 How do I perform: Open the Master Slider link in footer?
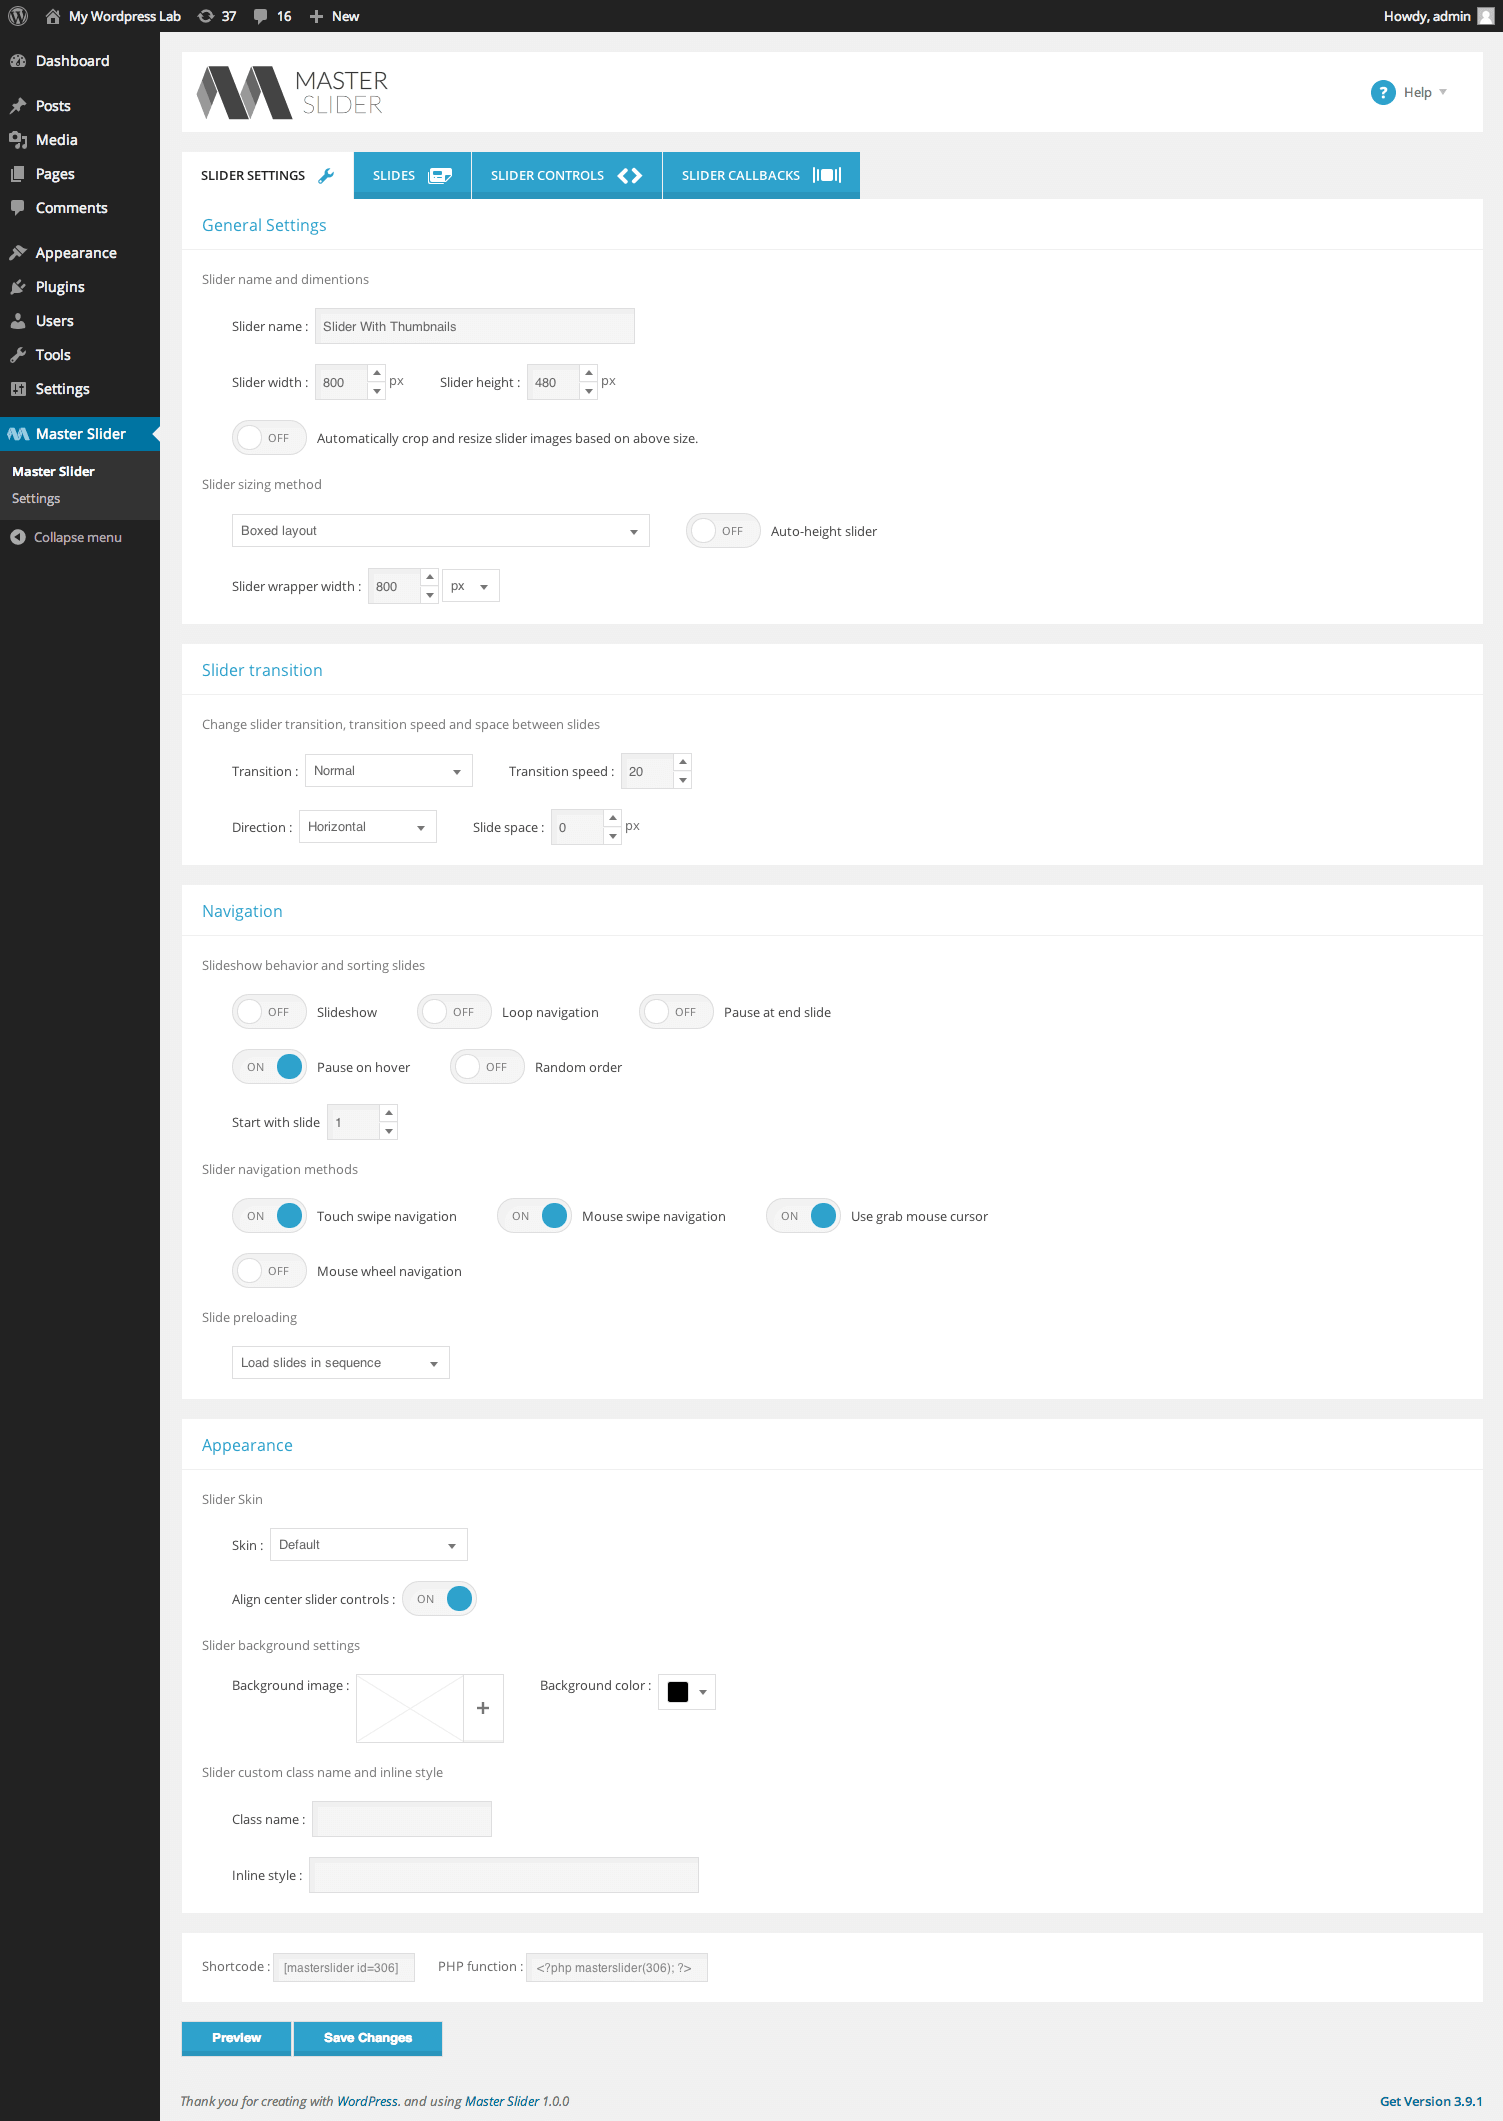(502, 2101)
